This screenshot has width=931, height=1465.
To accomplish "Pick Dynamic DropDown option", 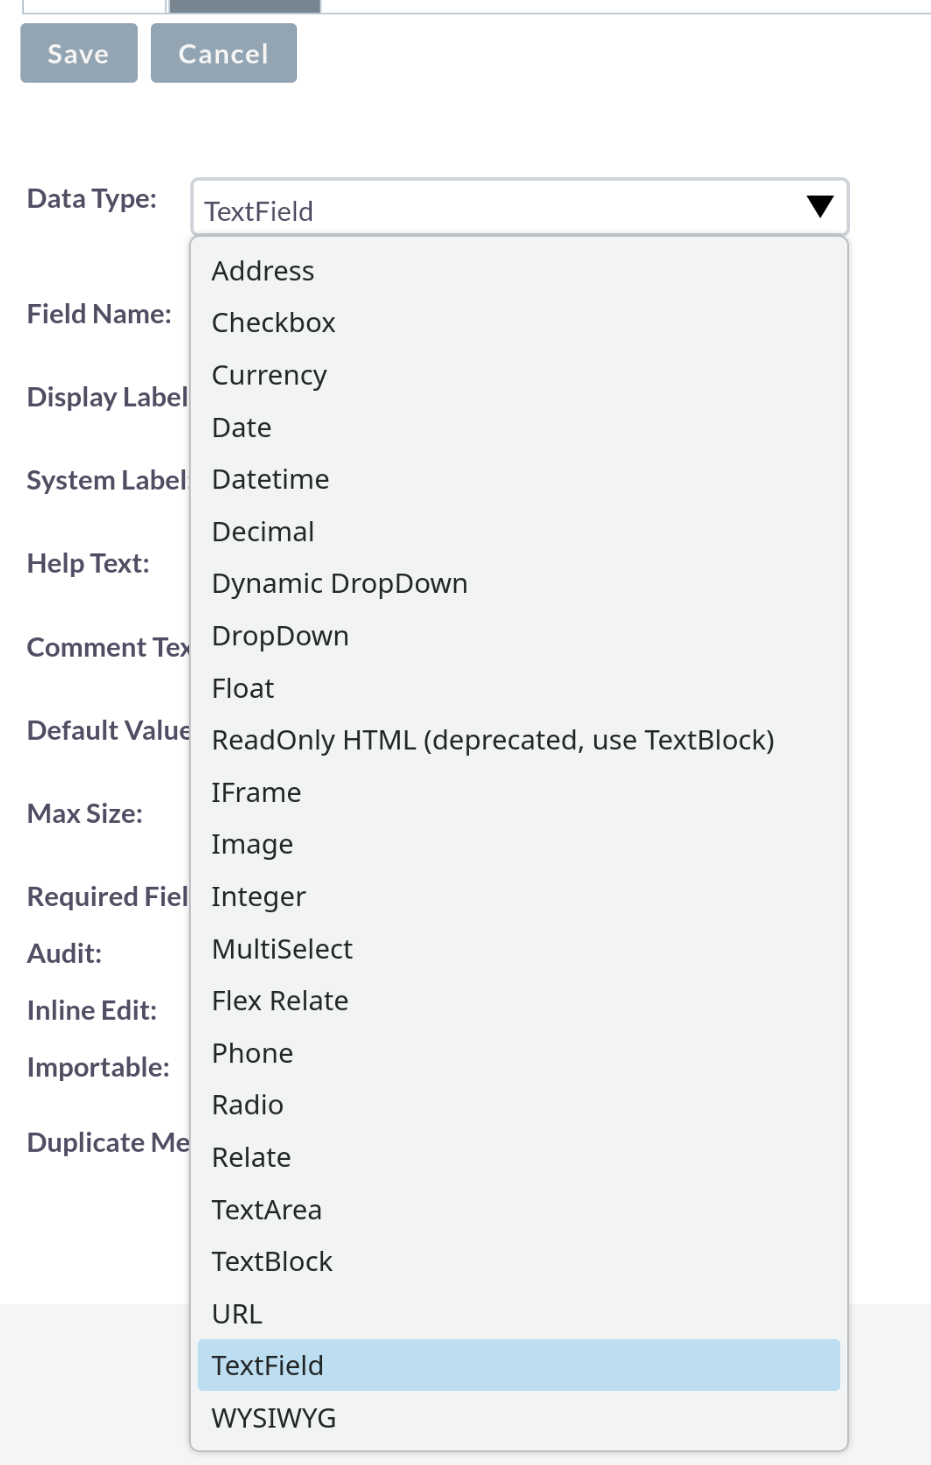I will pos(518,583).
